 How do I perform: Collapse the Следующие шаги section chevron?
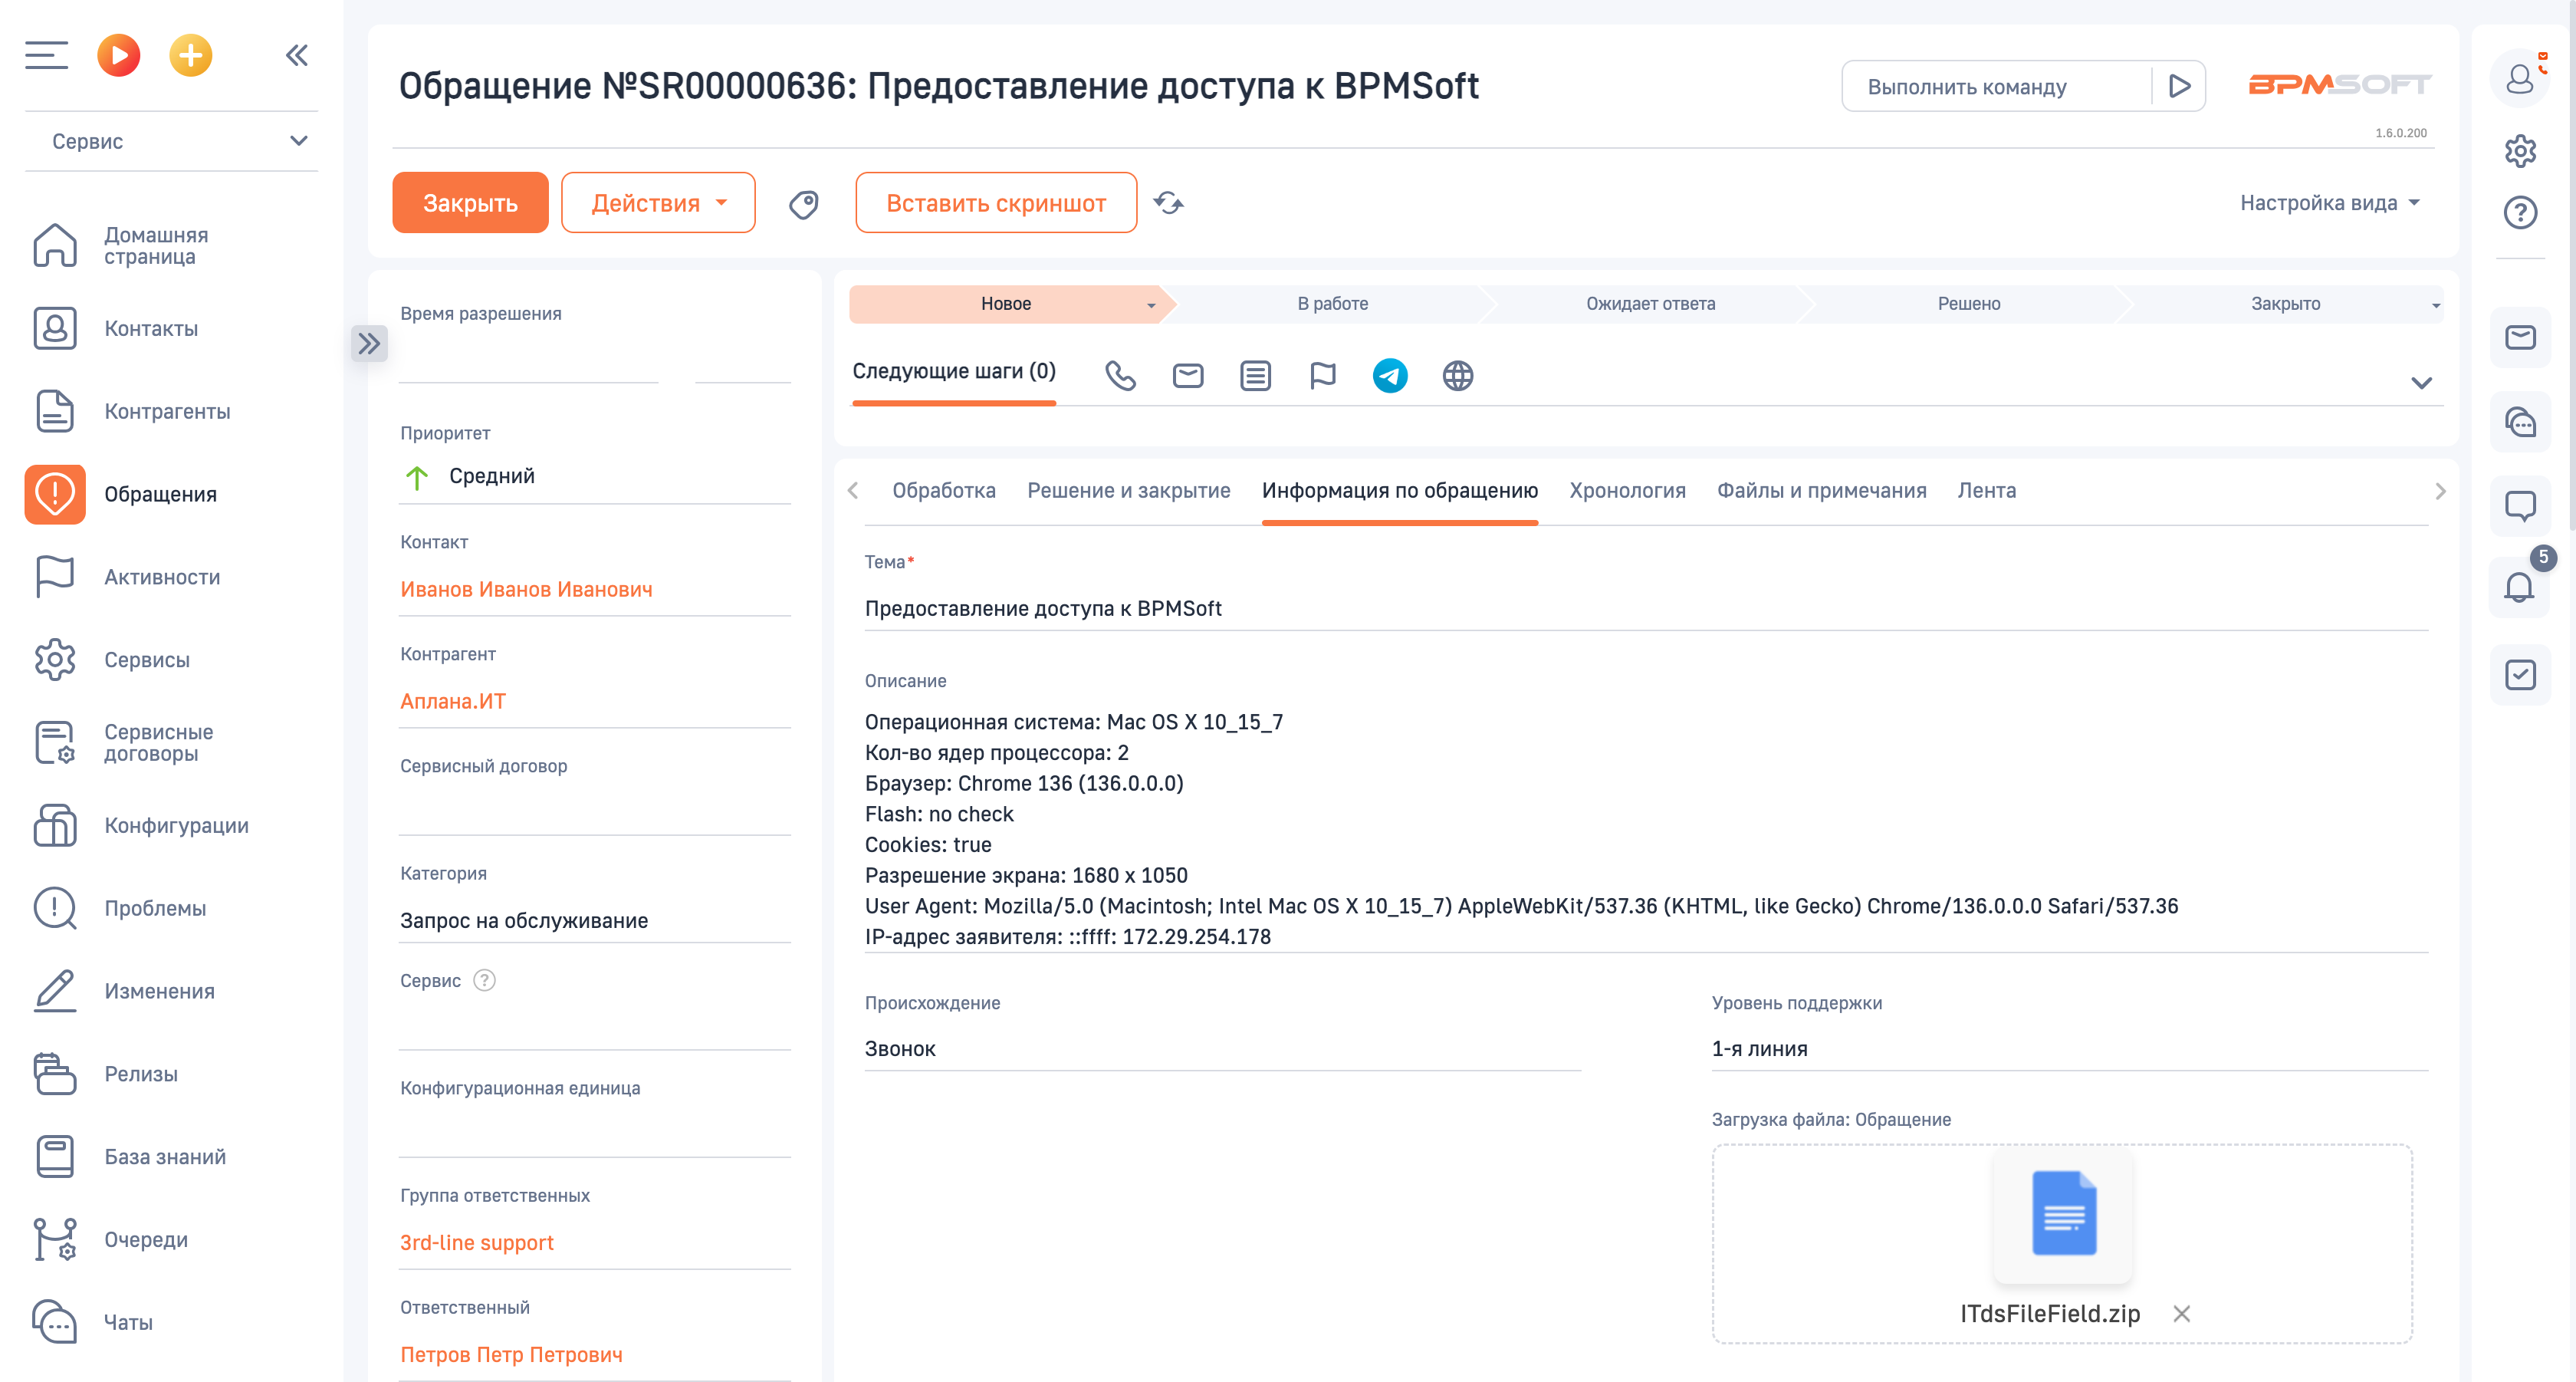[2422, 382]
